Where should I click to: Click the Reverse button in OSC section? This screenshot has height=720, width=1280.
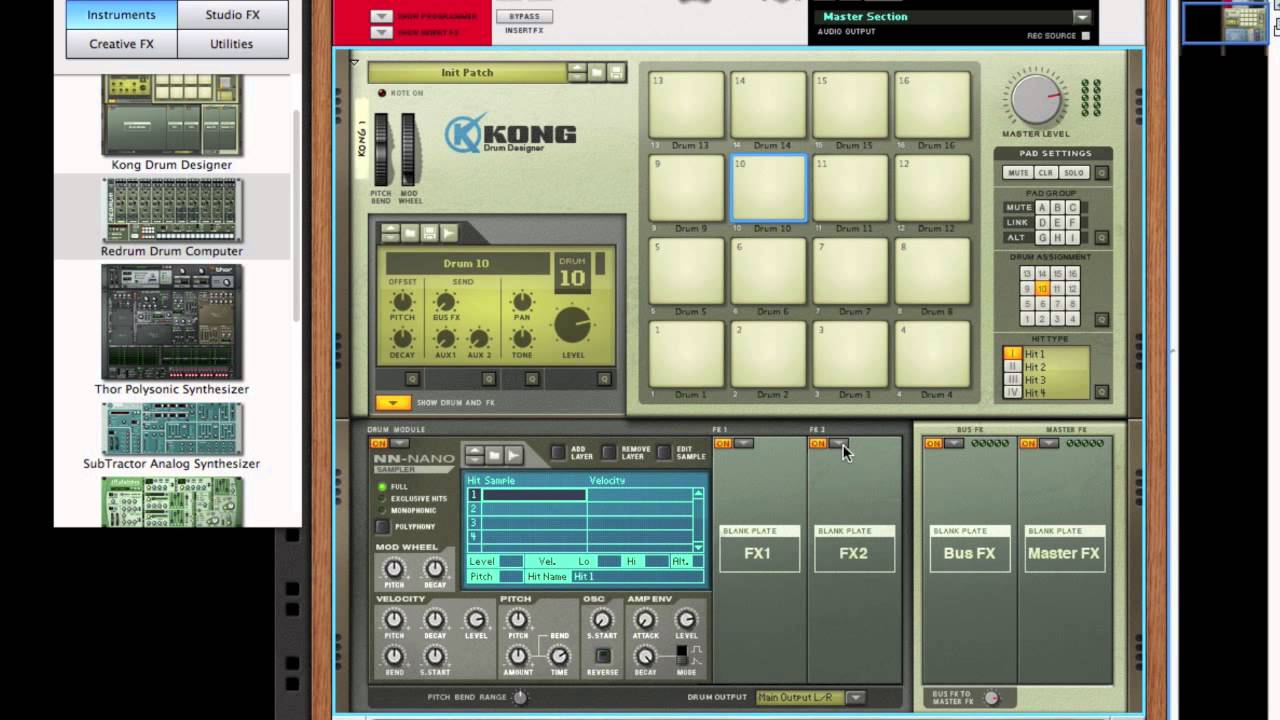pyautogui.click(x=602, y=656)
